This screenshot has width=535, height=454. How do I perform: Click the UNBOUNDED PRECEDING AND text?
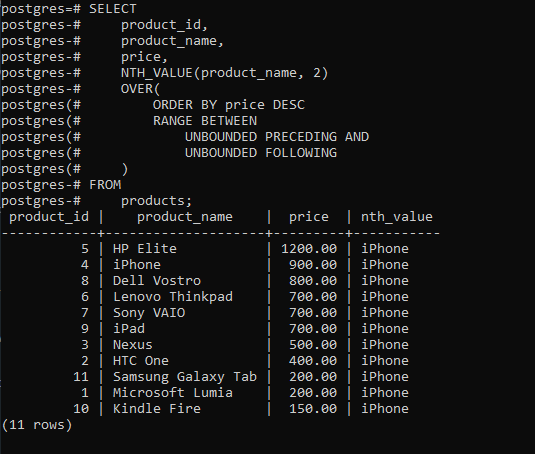(x=277, y=137)
